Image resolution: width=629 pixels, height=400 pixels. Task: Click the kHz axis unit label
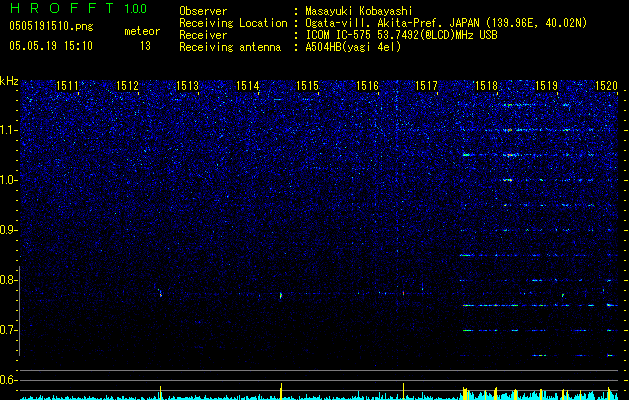pos(9,81)
